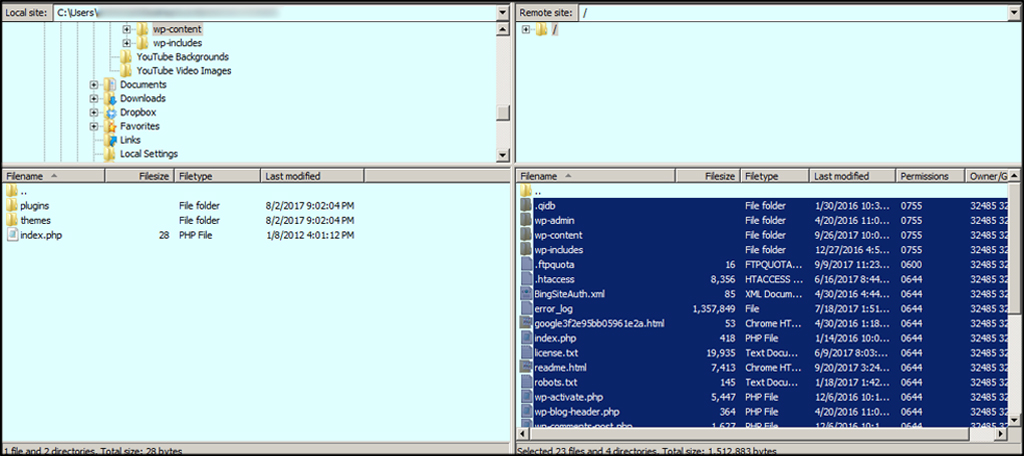
Task: Click the wp-admin folder icon in remote list
Action: pos(526,221)
